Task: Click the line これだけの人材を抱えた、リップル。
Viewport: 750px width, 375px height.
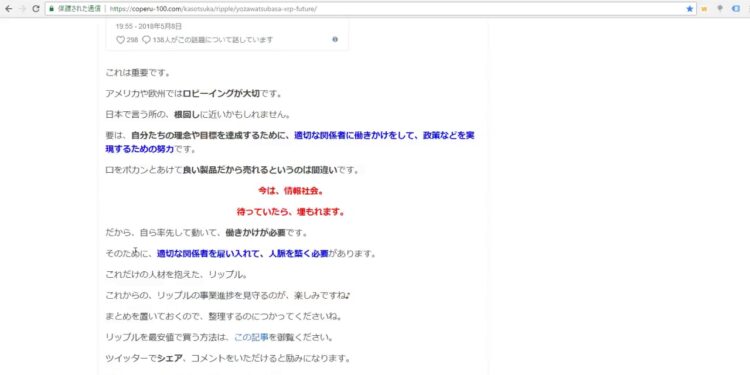Action: 176,275
